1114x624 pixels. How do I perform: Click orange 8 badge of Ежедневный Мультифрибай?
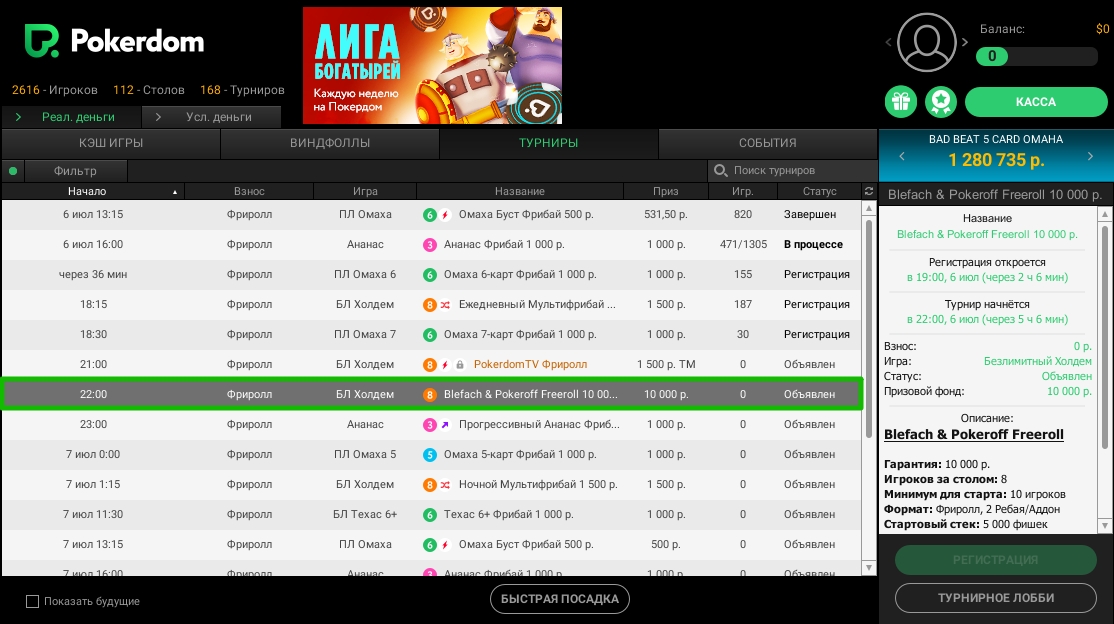pos(430,305)
